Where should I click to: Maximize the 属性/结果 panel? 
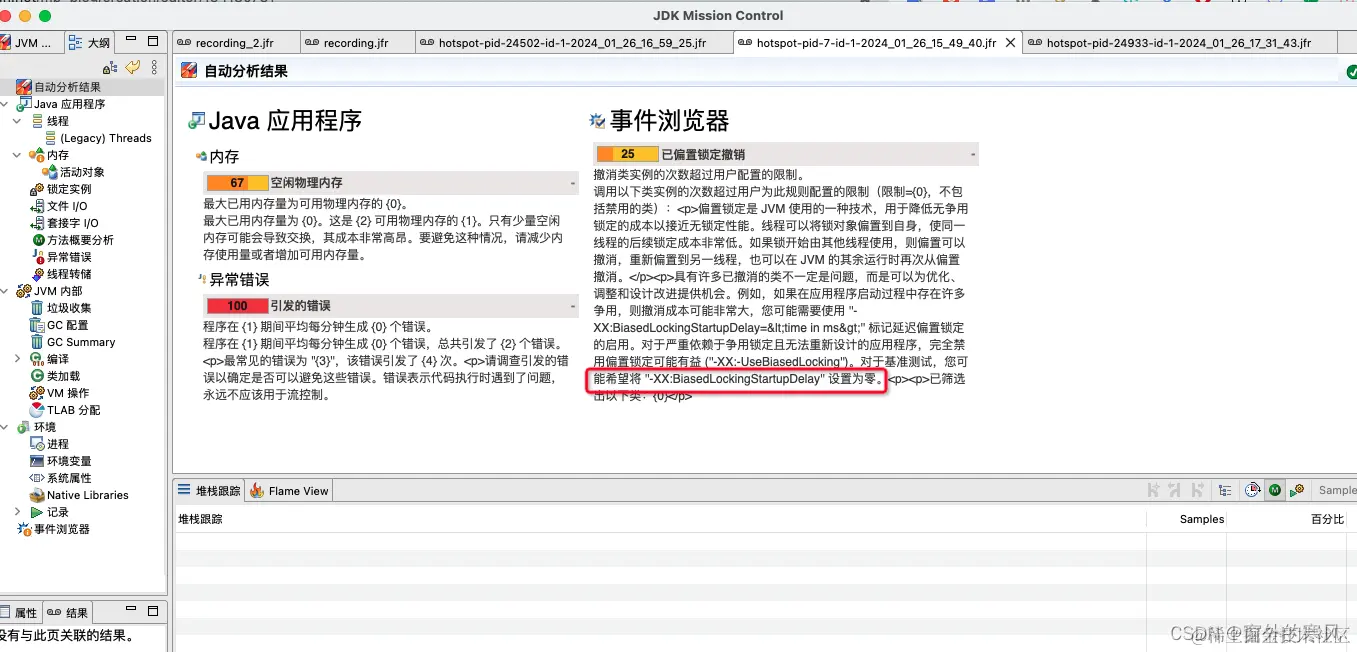(153, 610)
